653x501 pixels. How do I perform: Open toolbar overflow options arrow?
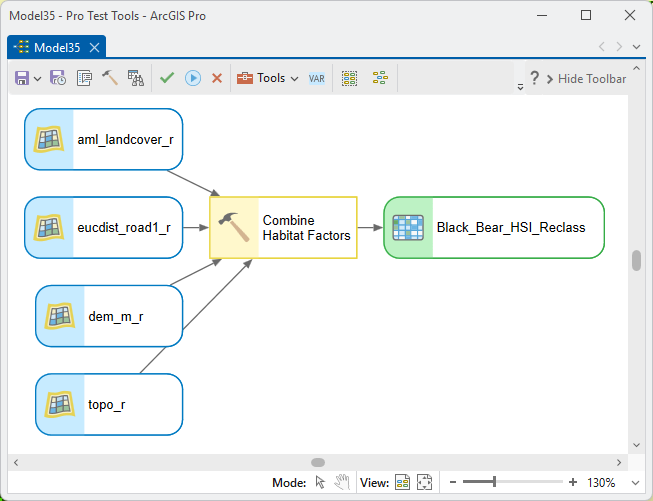(520, 87)
